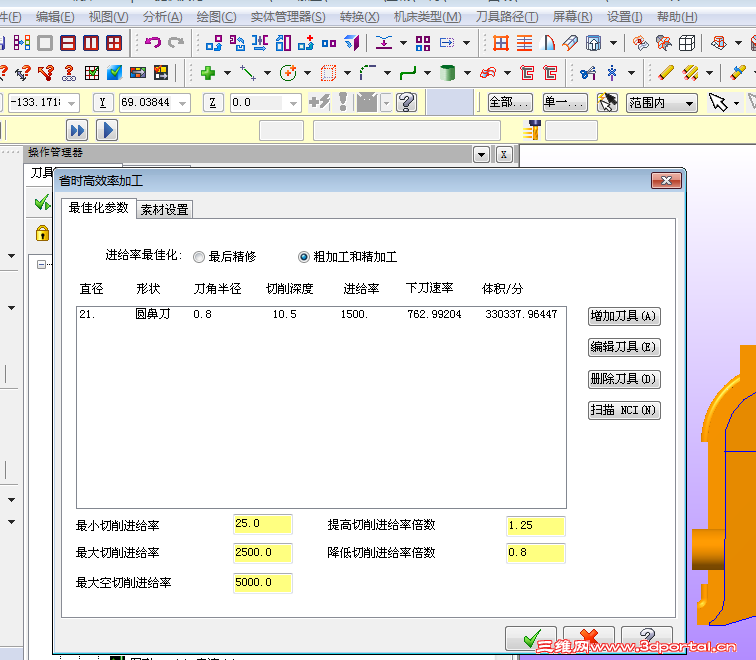Expand dropdown arrow next to green plus icon
The width and height of the screenshot is (756, 660).
[227, 73]
